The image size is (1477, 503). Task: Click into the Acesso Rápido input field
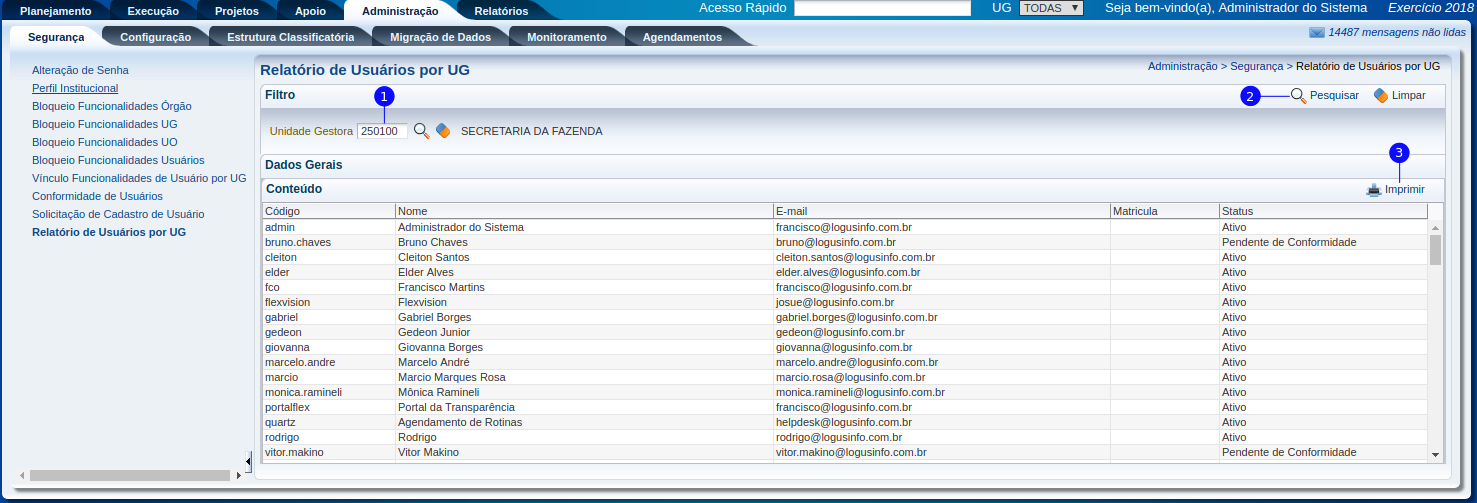point(882,8)
